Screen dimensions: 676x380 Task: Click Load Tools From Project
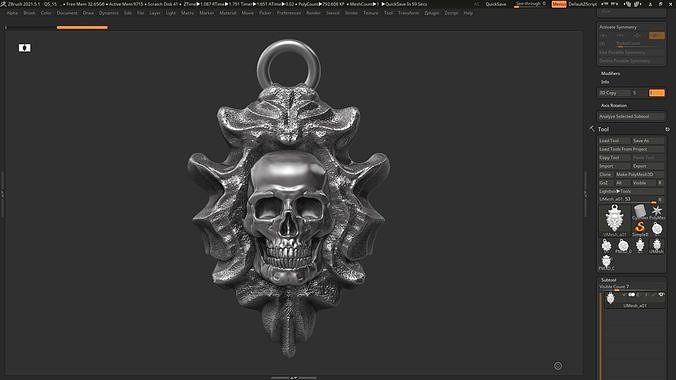tap(631, 149)
